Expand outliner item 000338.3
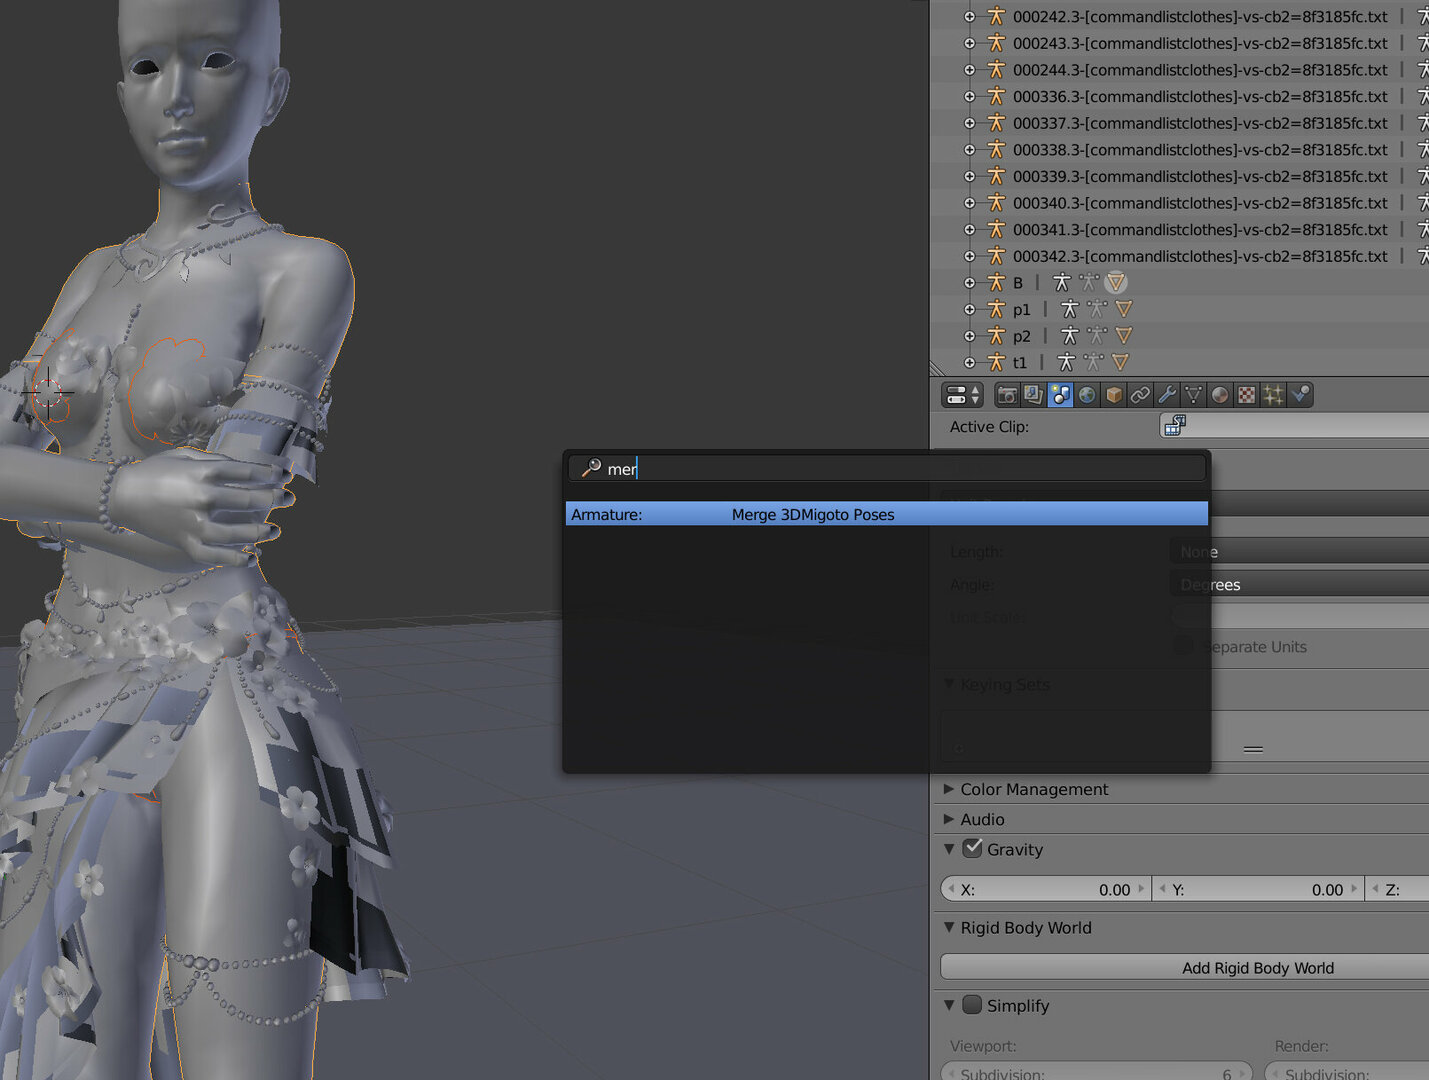 click(969, 150)
